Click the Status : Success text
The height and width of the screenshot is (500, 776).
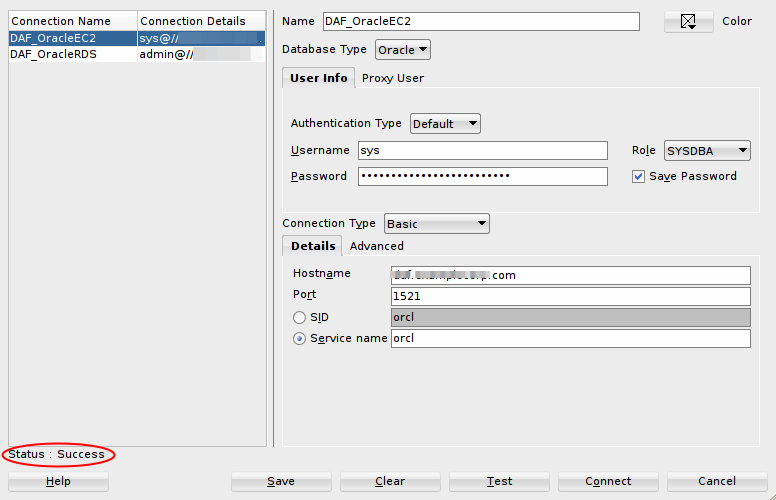pyautogui.click(x=56, y=454)
